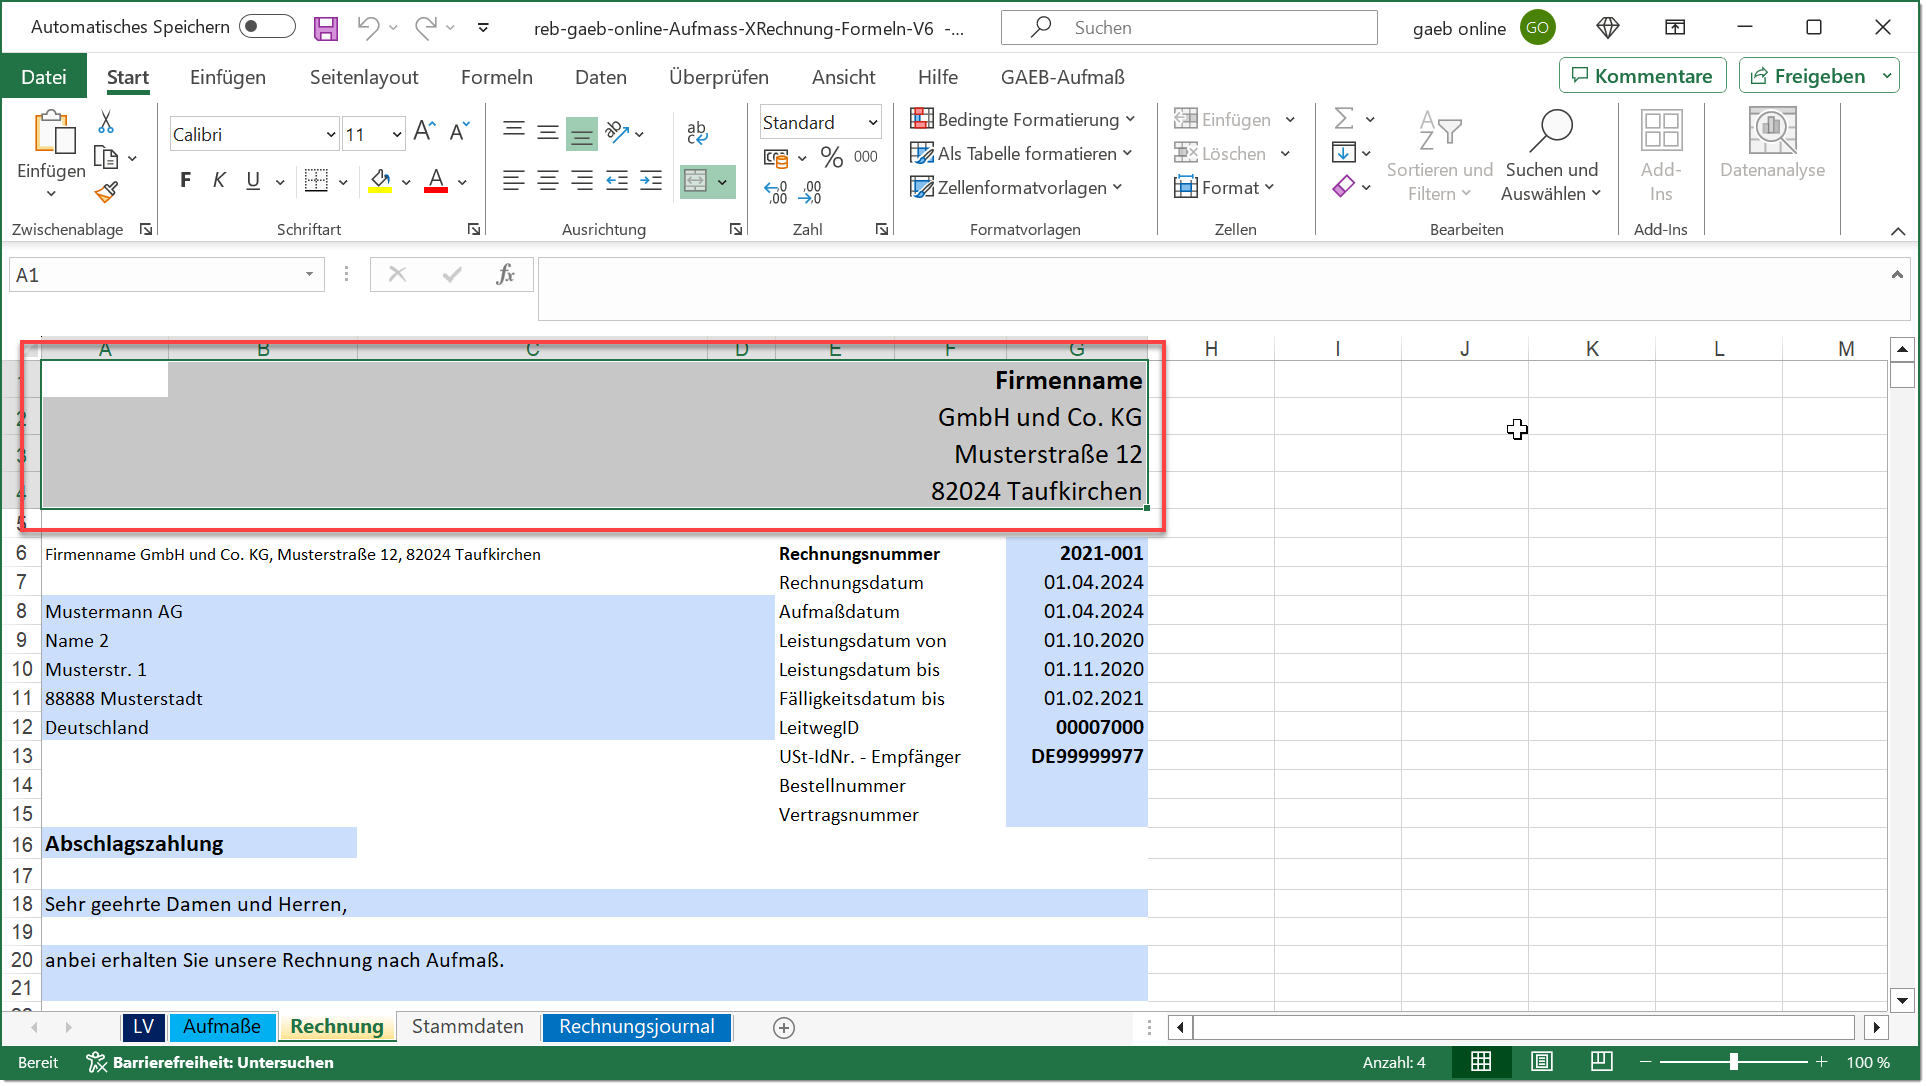Open the font name Calibri dropdown

point(330,134)
